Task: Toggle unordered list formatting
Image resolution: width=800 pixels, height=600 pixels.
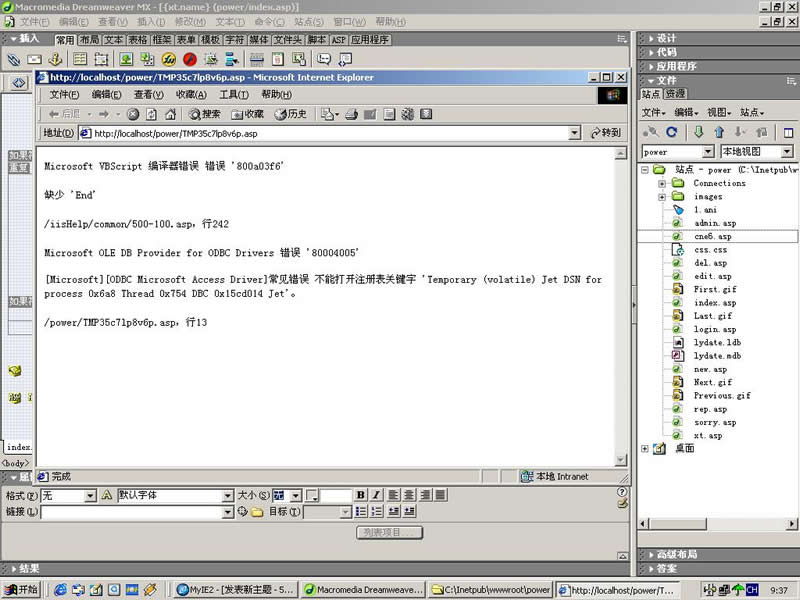Action: click(361, 511)
